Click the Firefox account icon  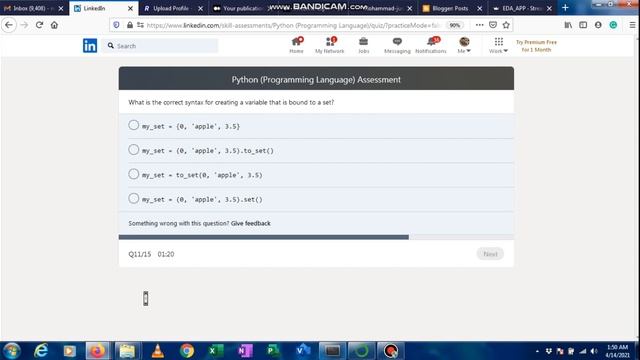pos(598,25)
